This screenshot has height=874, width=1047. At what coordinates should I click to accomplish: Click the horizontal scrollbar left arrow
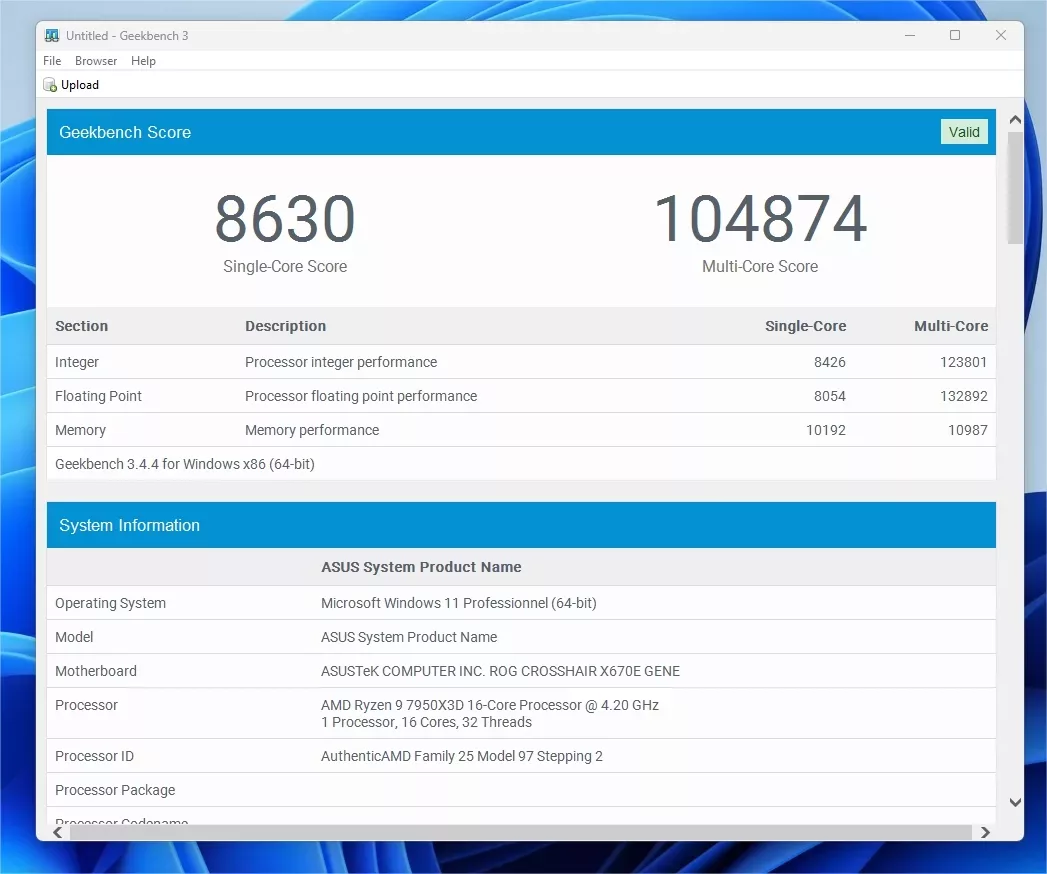58,832
